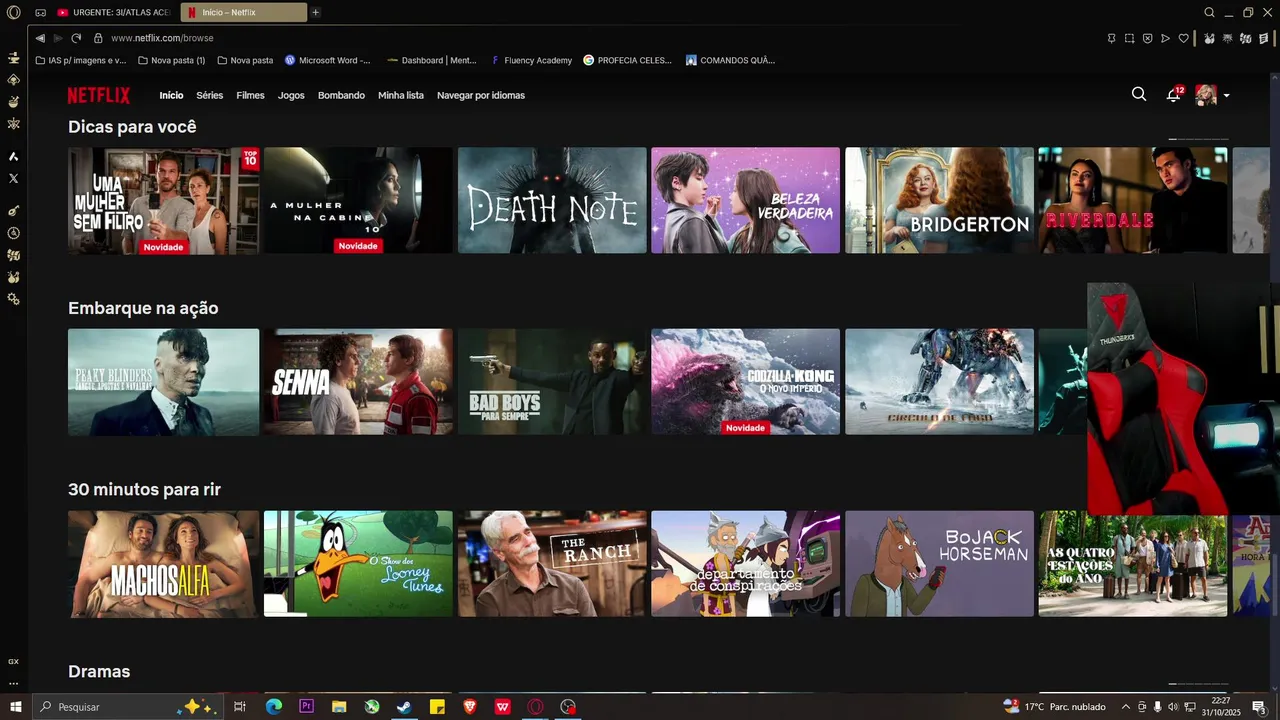Open the Dashboard | Ment... bookmark
Viewport: 1280px width, 720px height.
(431, 60)
